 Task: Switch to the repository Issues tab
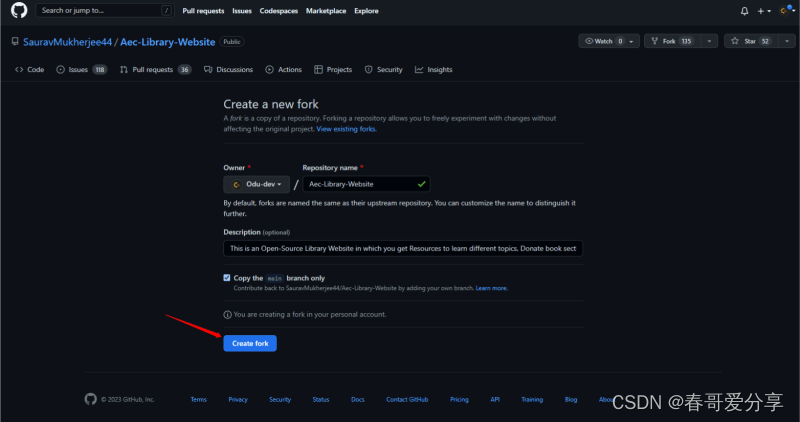tap(81, 69)
